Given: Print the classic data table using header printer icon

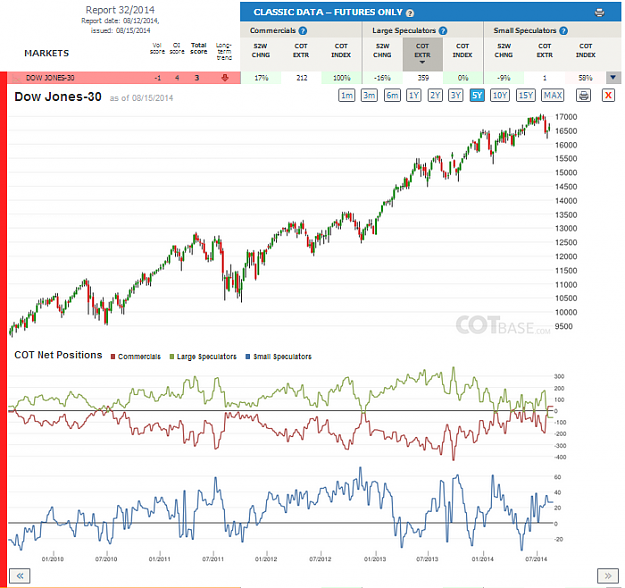Looking at the screenshot, I should pos(599,13).
